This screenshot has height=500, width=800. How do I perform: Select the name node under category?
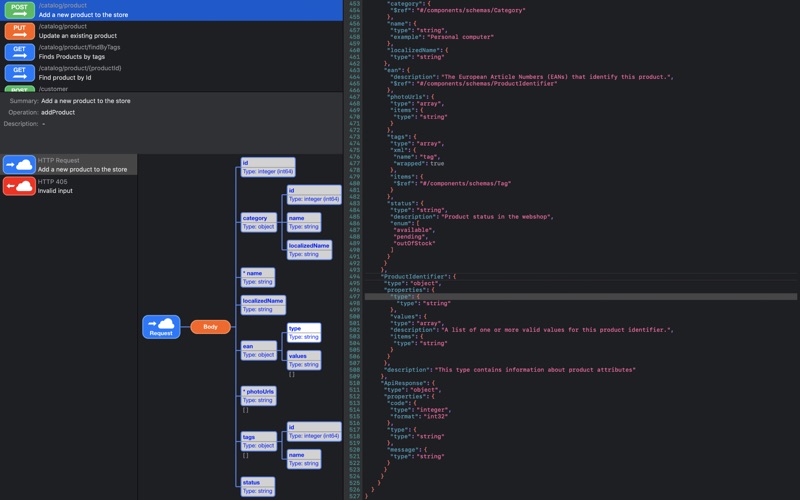pos(304,222)
